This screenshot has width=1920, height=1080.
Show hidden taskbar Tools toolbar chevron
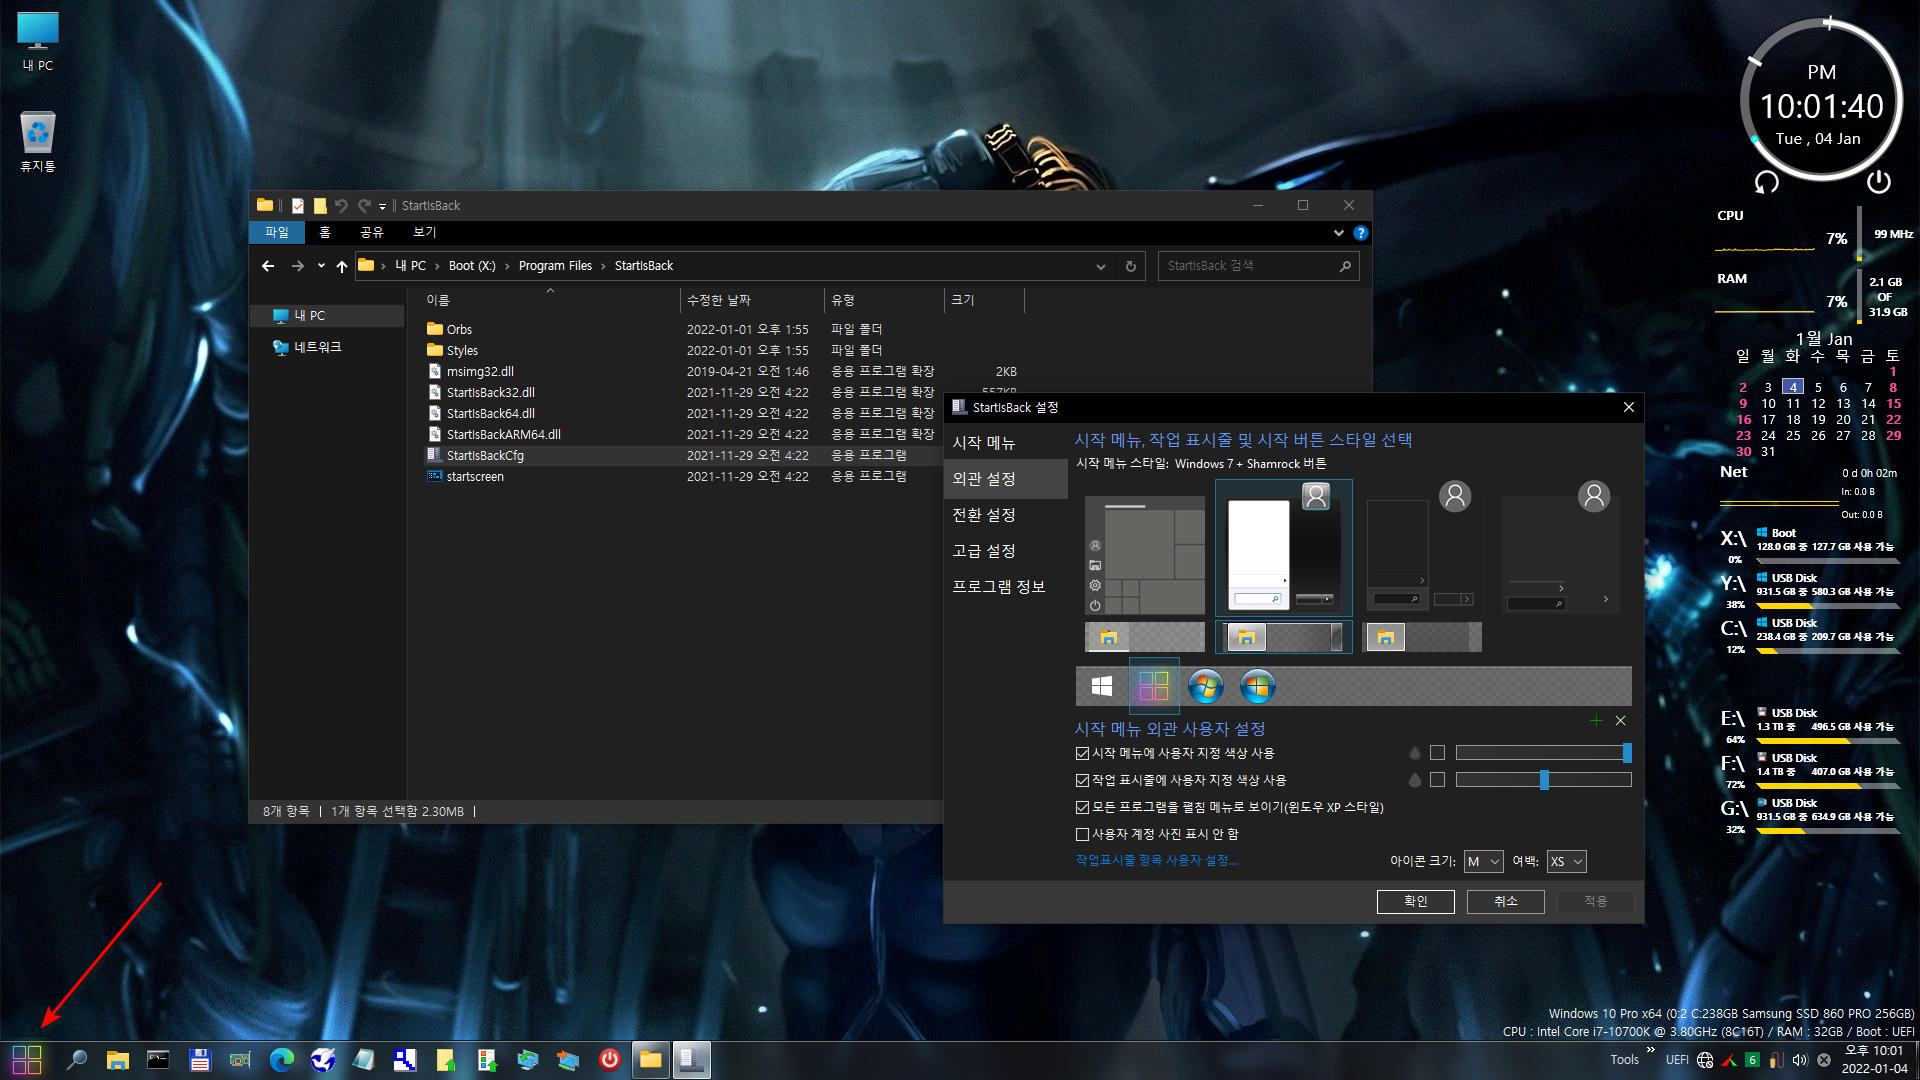click(1650, 1050)
